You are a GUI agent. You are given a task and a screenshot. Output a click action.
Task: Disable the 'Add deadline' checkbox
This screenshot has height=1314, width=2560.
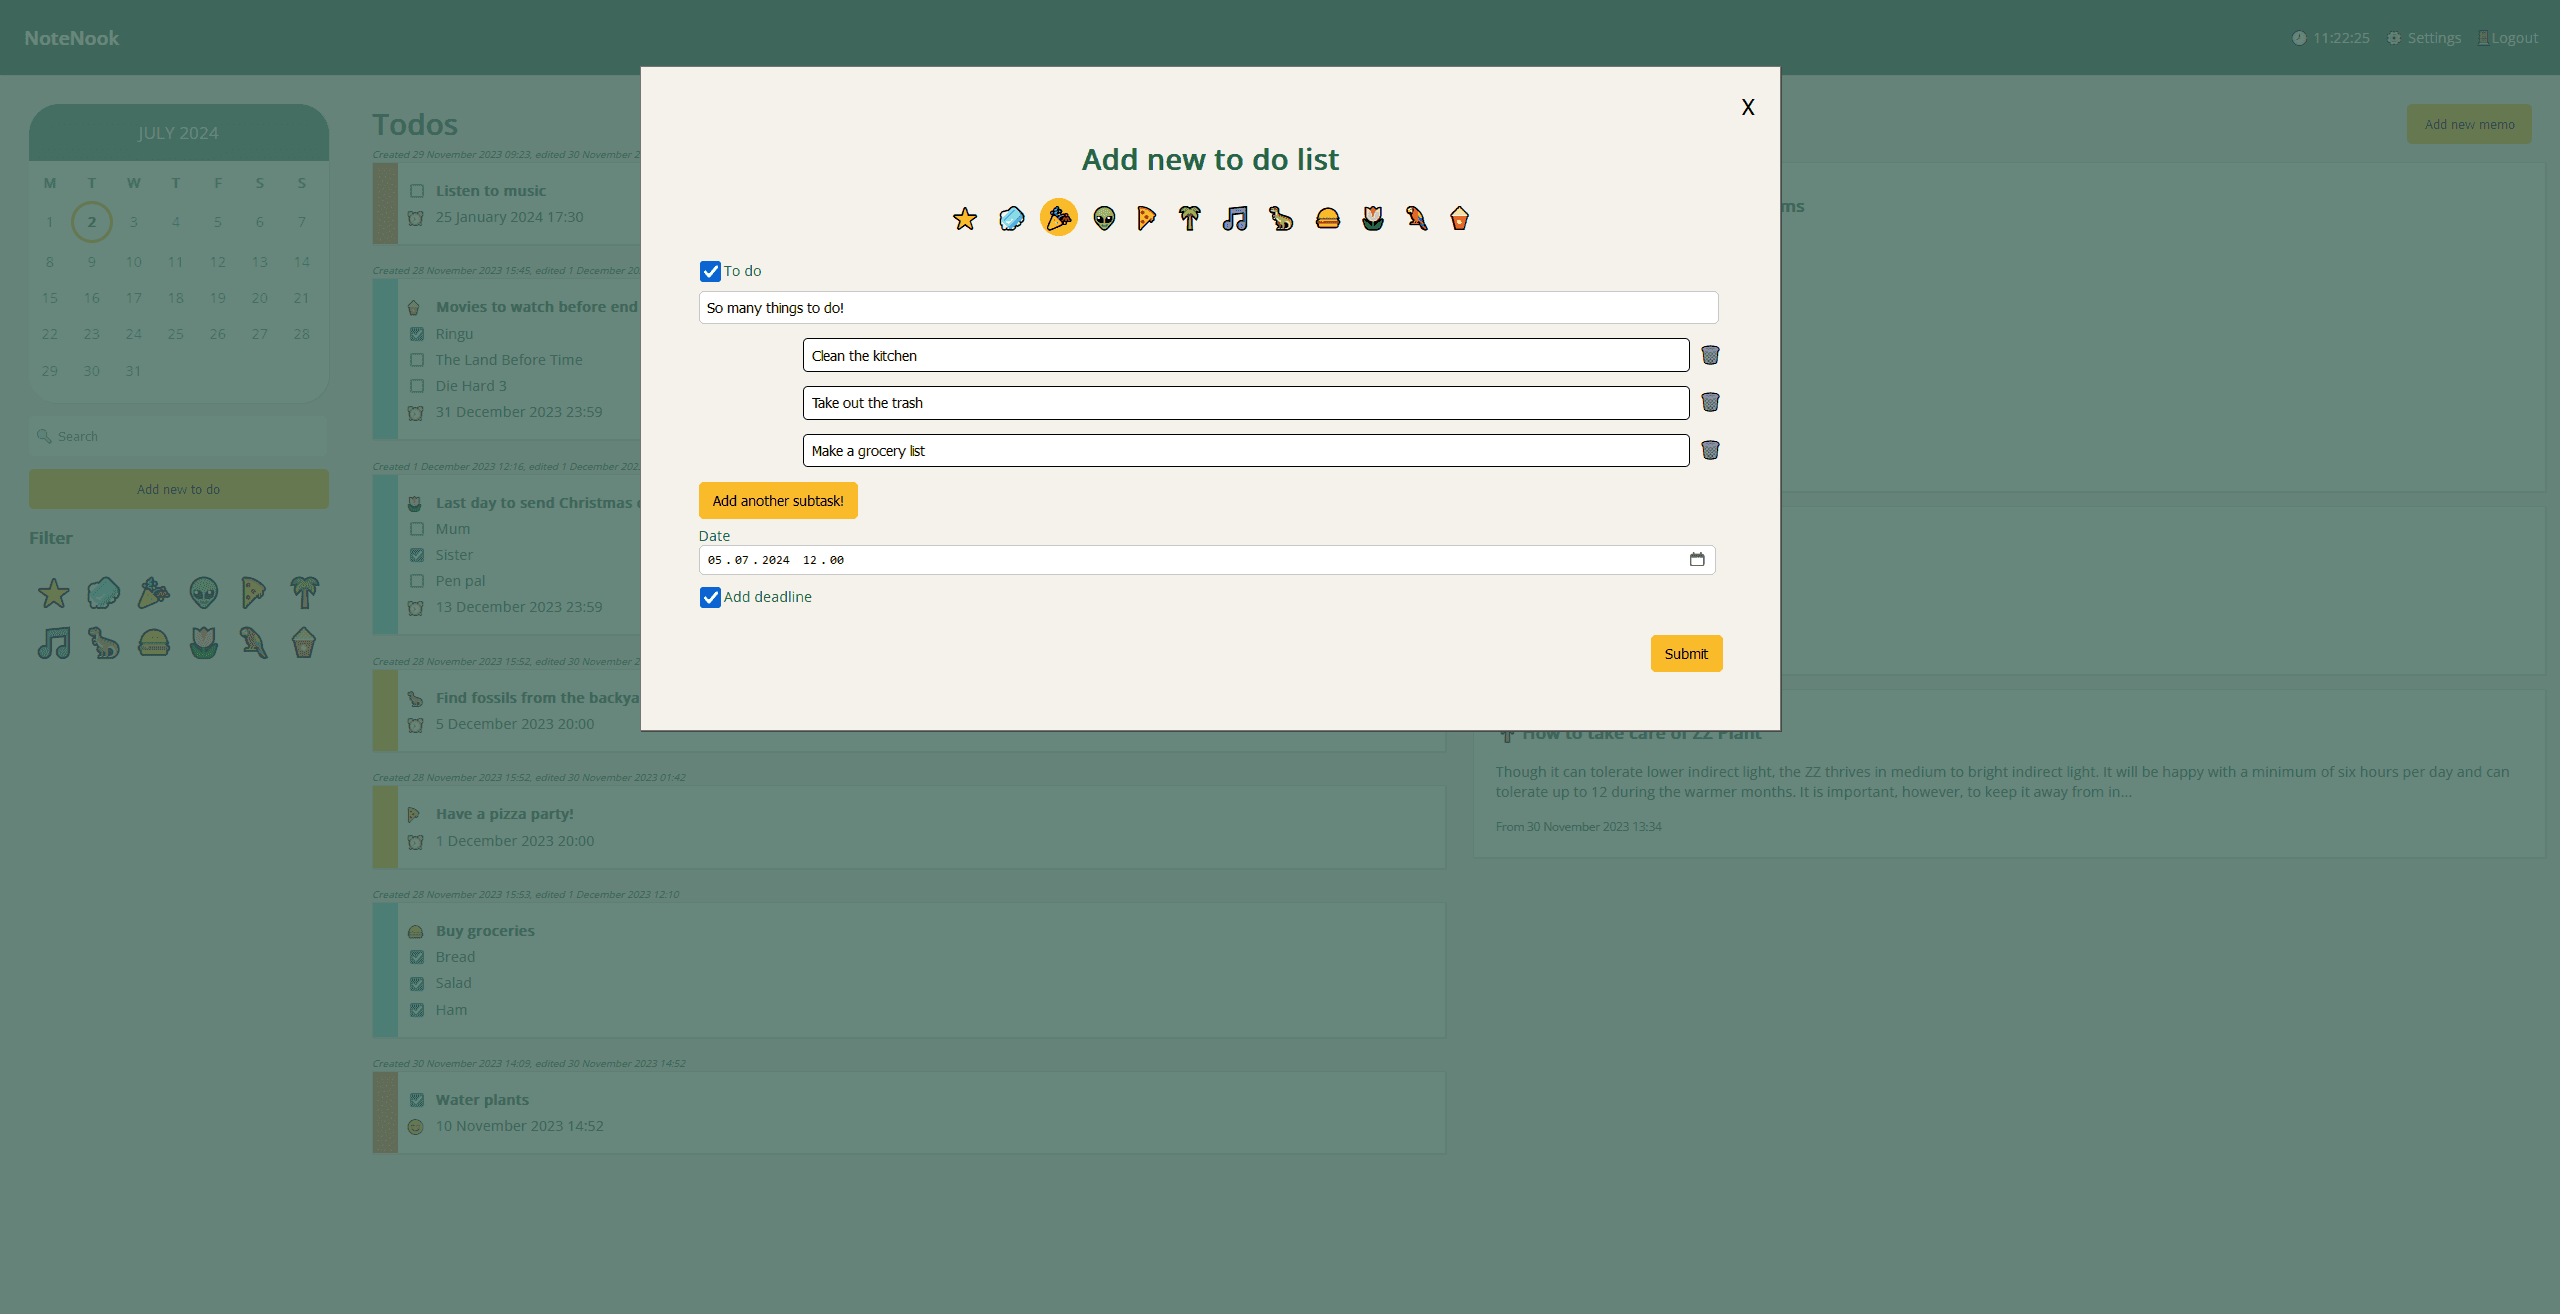point(710,597)
